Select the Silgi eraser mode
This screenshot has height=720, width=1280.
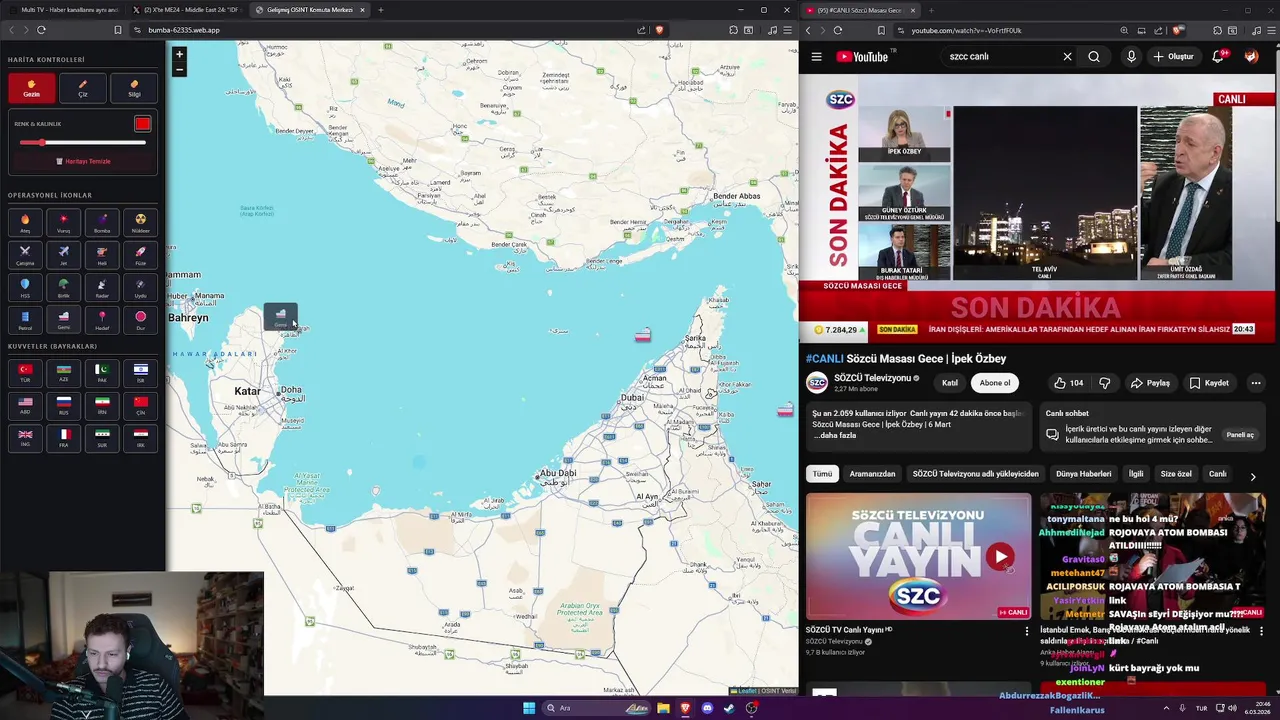click(x=134, y=88)
